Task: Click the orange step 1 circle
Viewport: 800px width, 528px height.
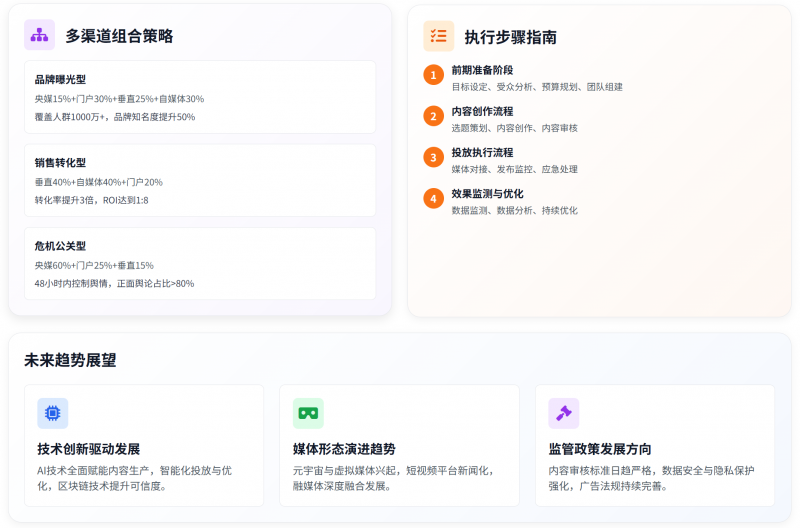Action: (433, 75)
